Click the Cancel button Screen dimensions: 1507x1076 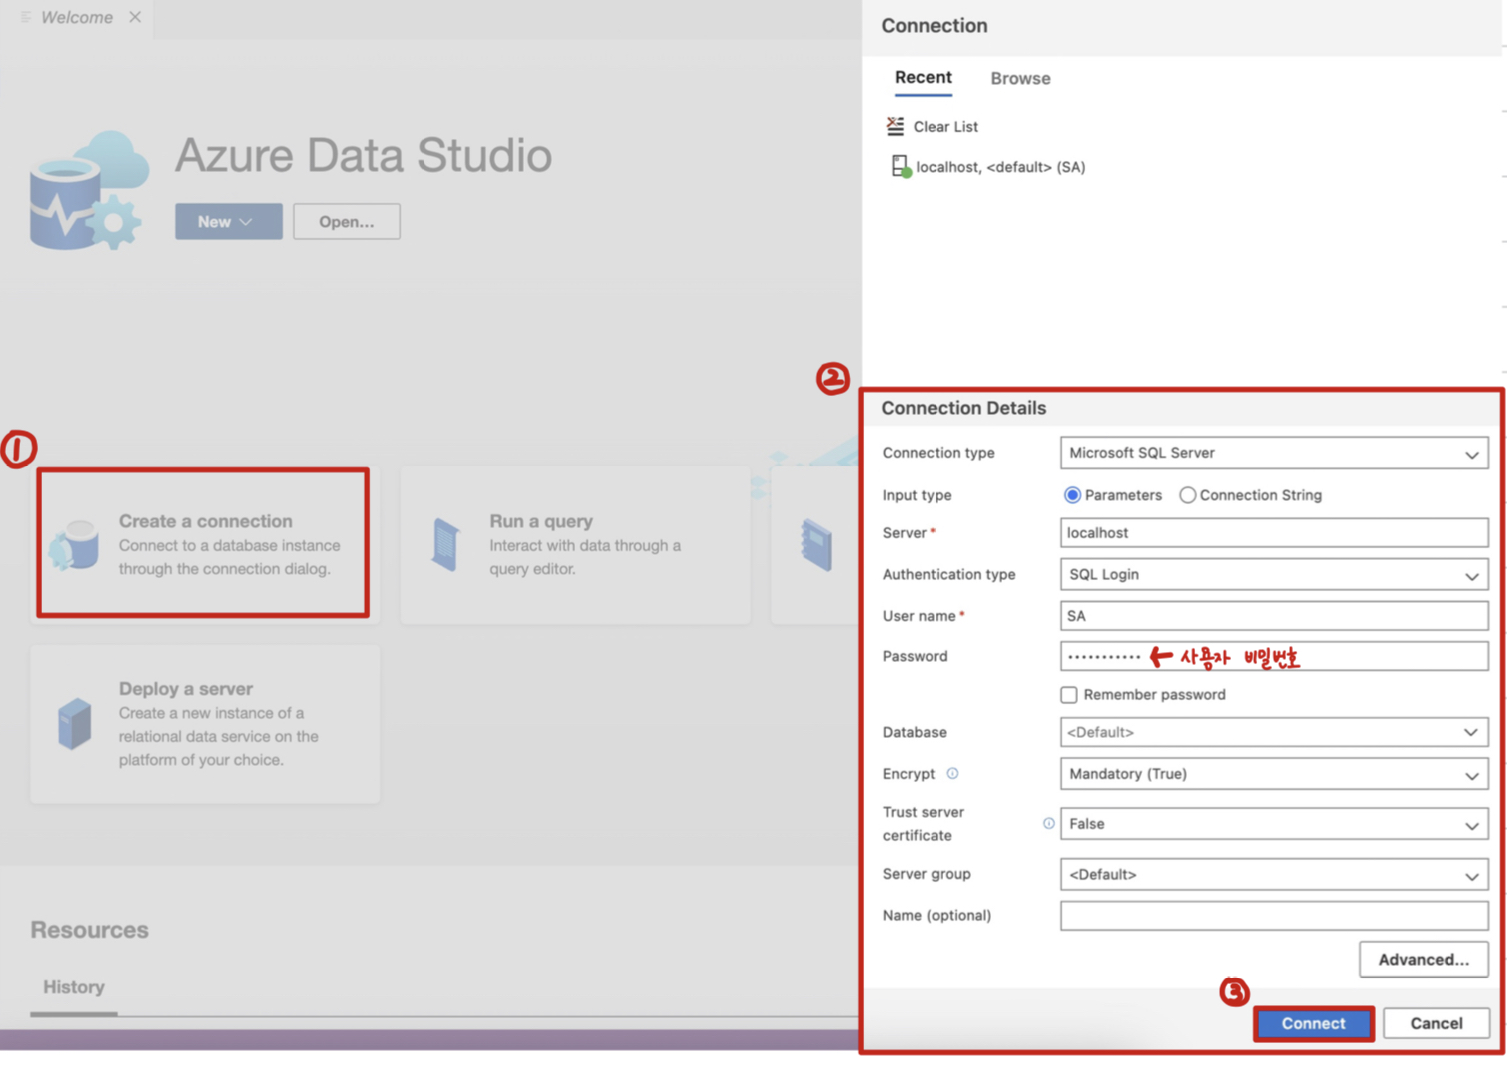(1436, 1023)
